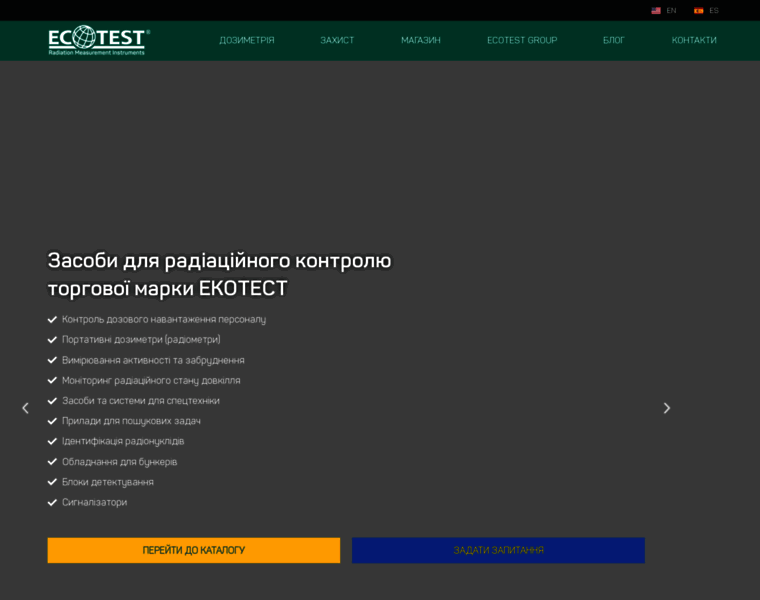The height and width of the screenshot is (600, 760).
Task: Select Обладнання для бункерів
Action: tap(120, 462)
